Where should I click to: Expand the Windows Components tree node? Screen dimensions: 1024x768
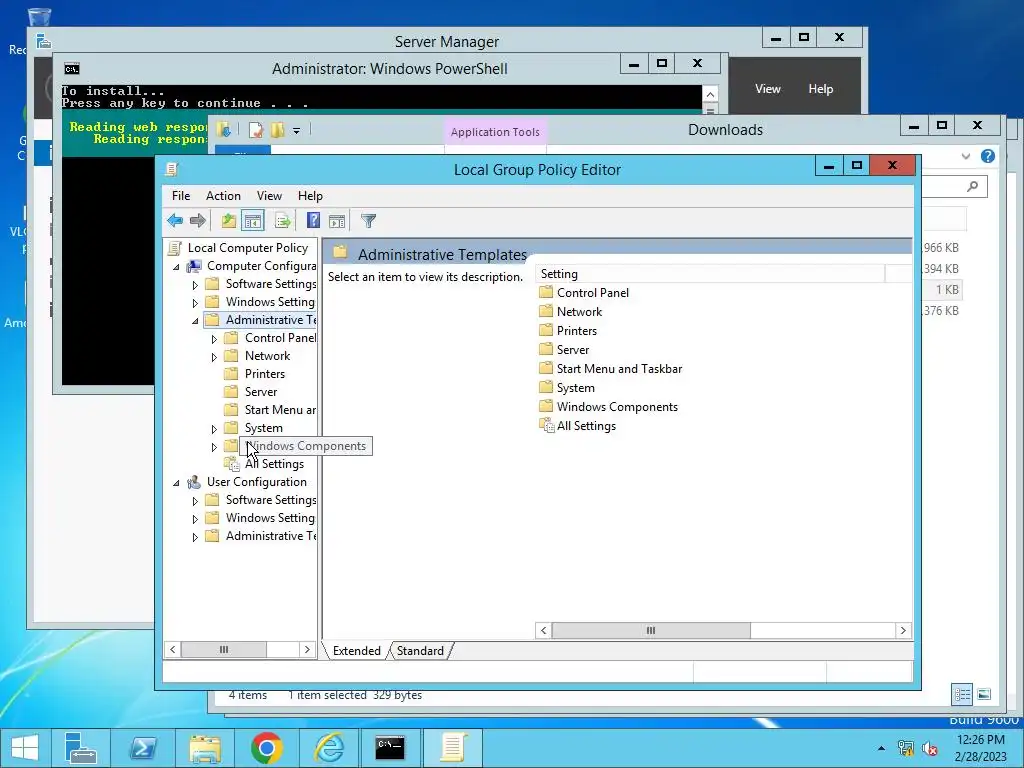coord(214,447)
